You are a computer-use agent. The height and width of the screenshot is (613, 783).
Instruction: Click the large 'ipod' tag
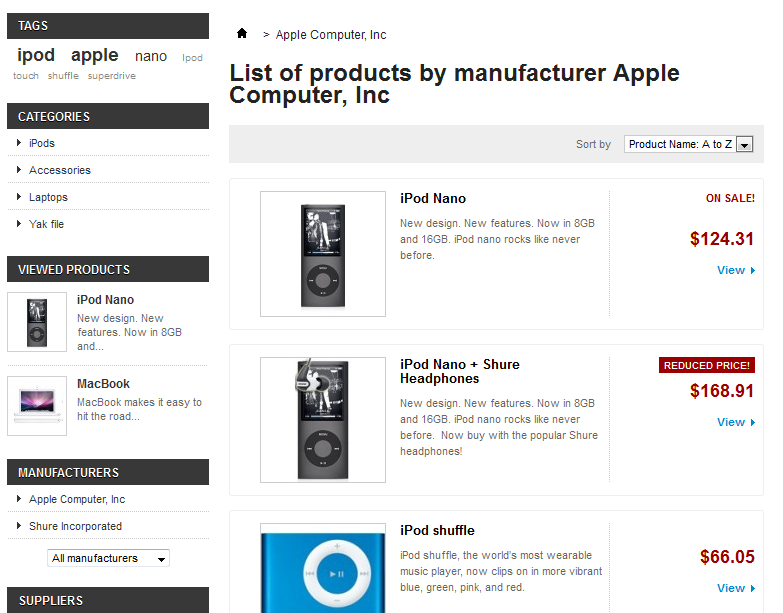click(36, 56)
